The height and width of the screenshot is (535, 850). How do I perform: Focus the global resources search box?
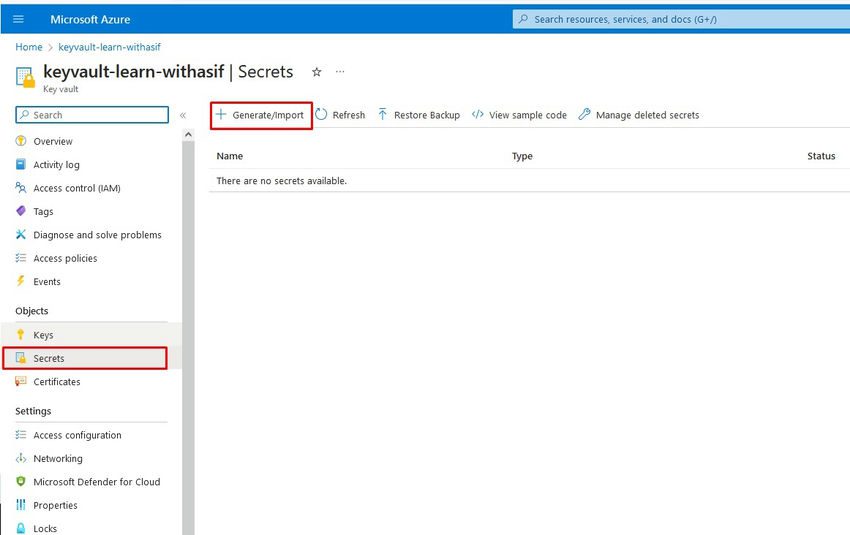[x=681, y=20]
